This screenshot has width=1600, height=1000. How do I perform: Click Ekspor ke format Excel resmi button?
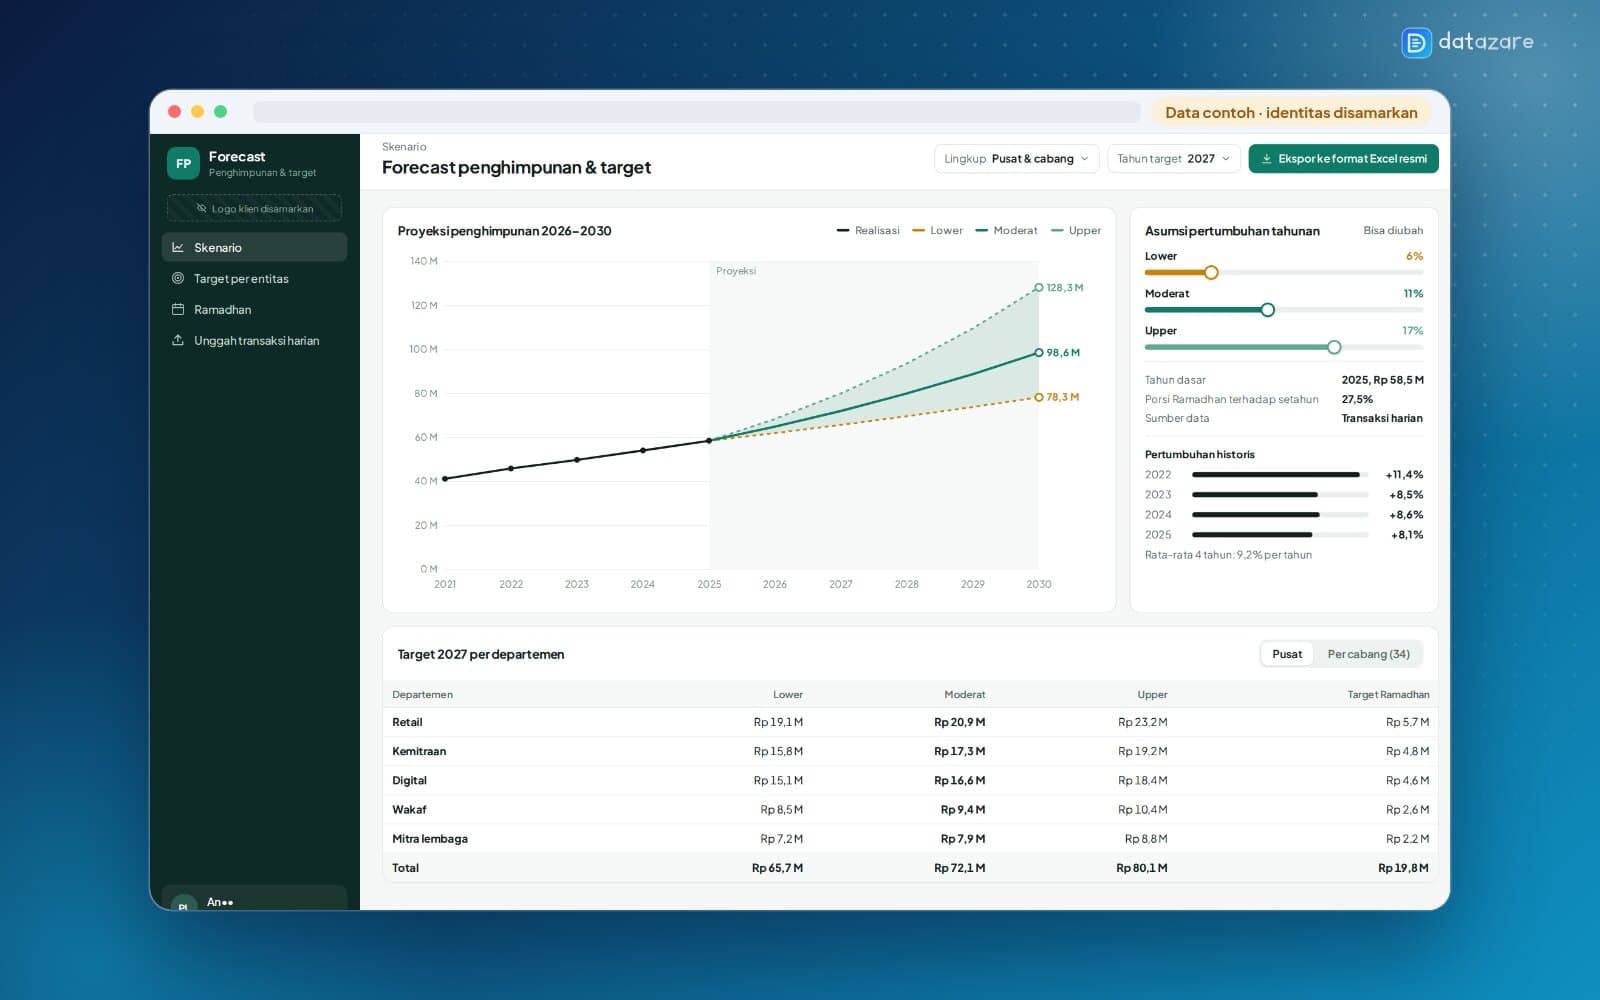1343,159
